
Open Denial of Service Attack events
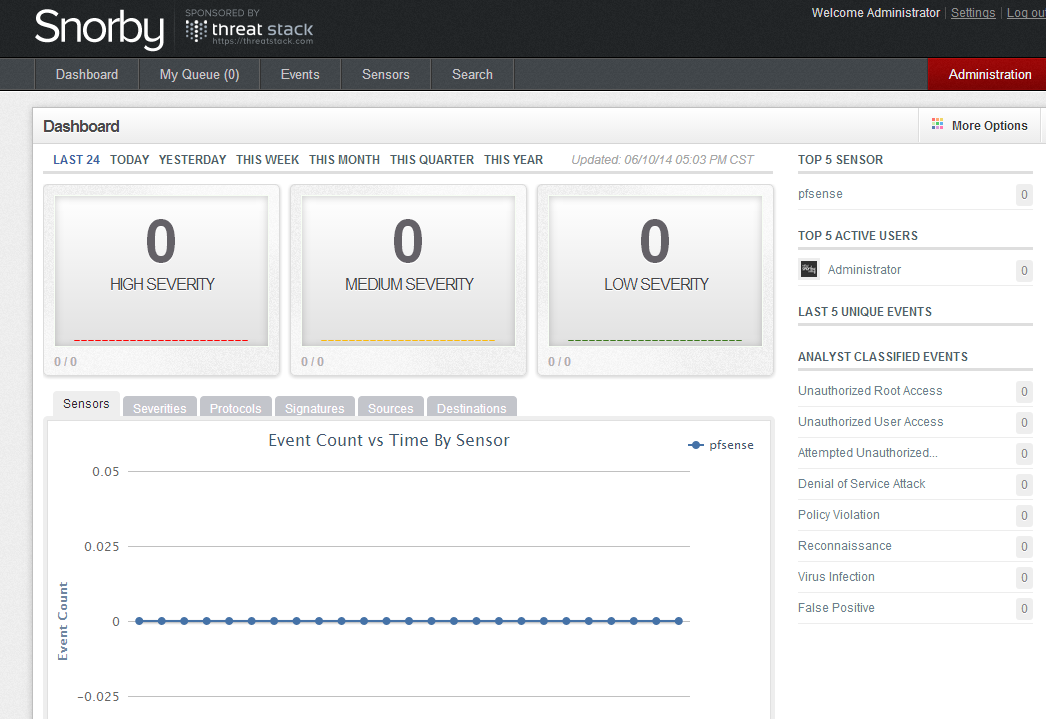tap(861, 484)
